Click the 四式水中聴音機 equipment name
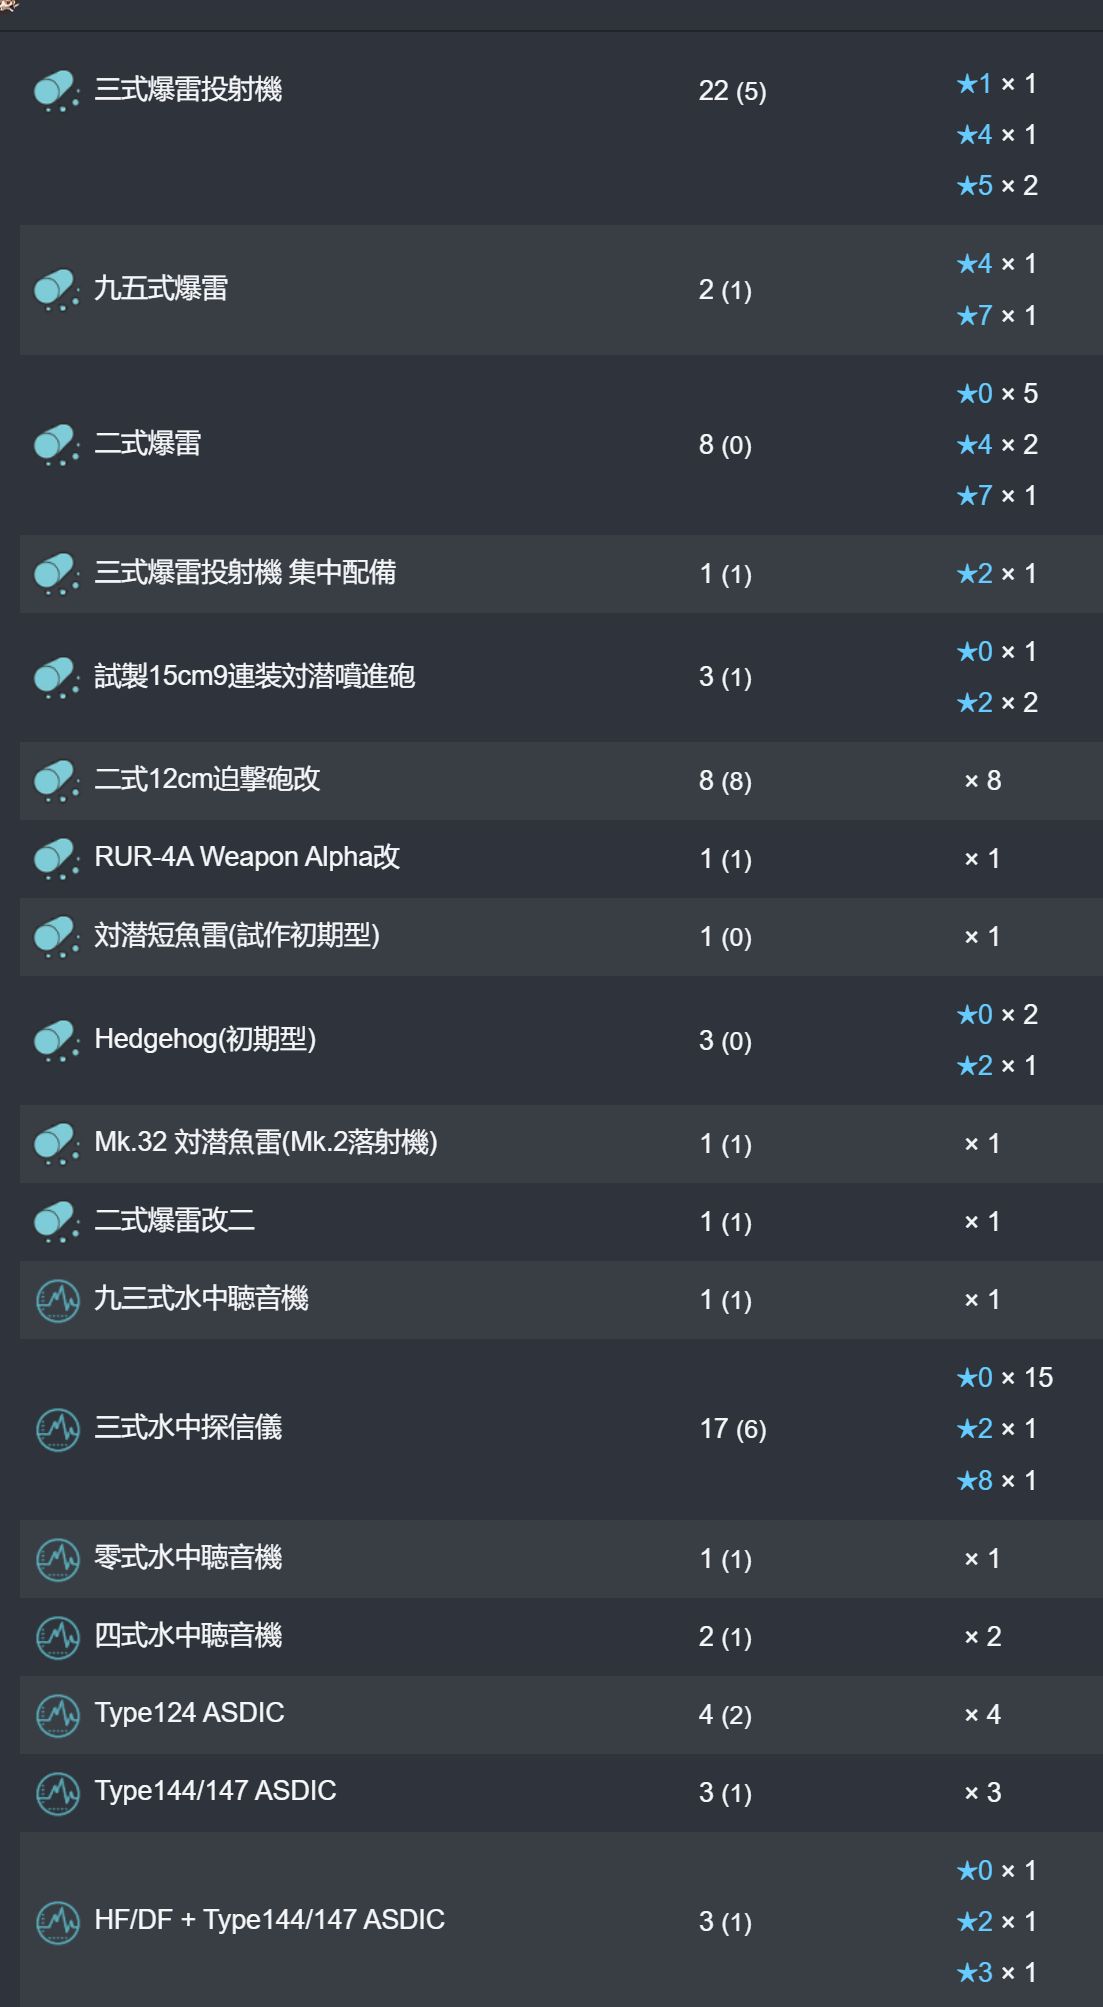 pos(188,1636)
